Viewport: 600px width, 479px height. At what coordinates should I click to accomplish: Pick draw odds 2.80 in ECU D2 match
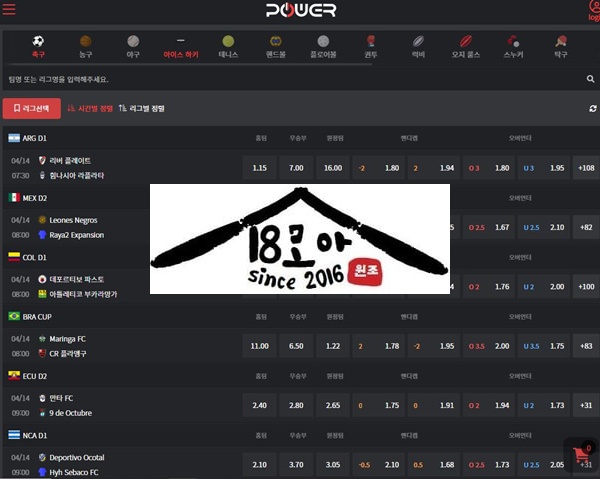coord(296,405)
